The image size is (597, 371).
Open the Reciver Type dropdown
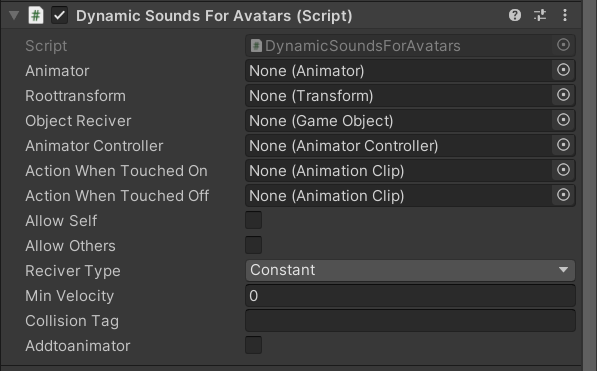click(x=410, y=270)
